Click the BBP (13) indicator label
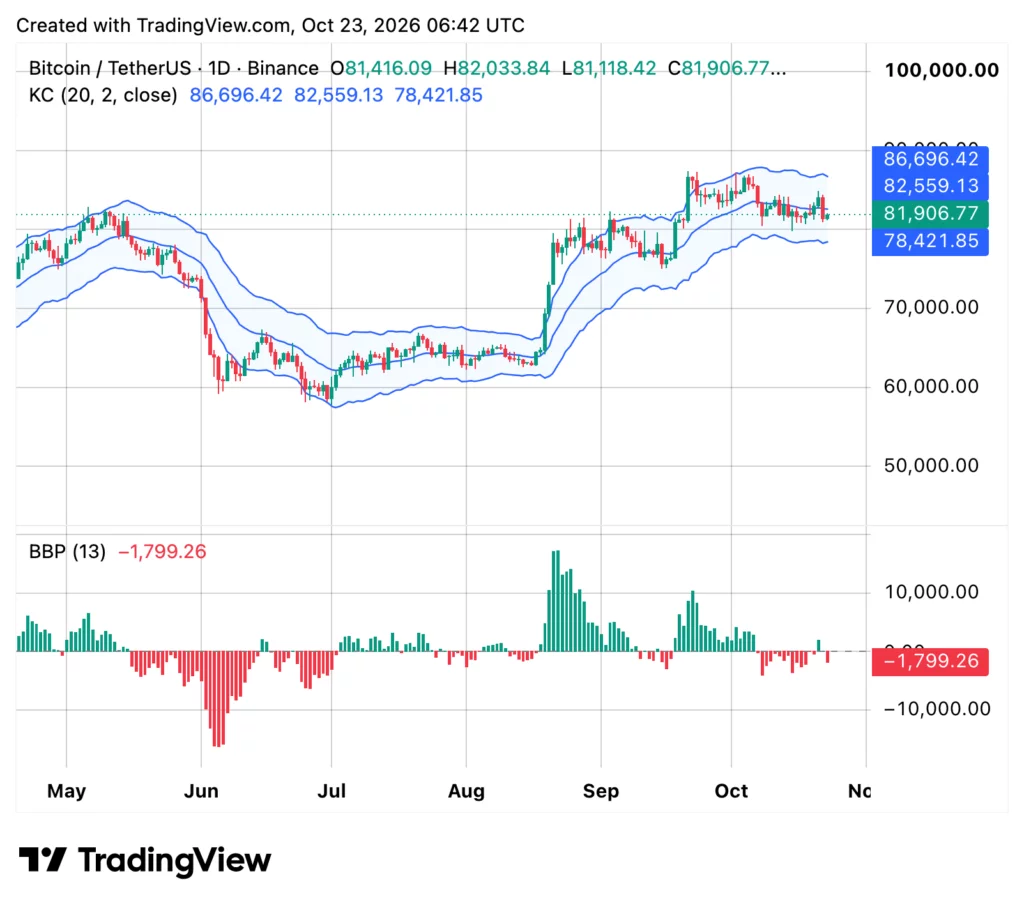 point(67,552)
